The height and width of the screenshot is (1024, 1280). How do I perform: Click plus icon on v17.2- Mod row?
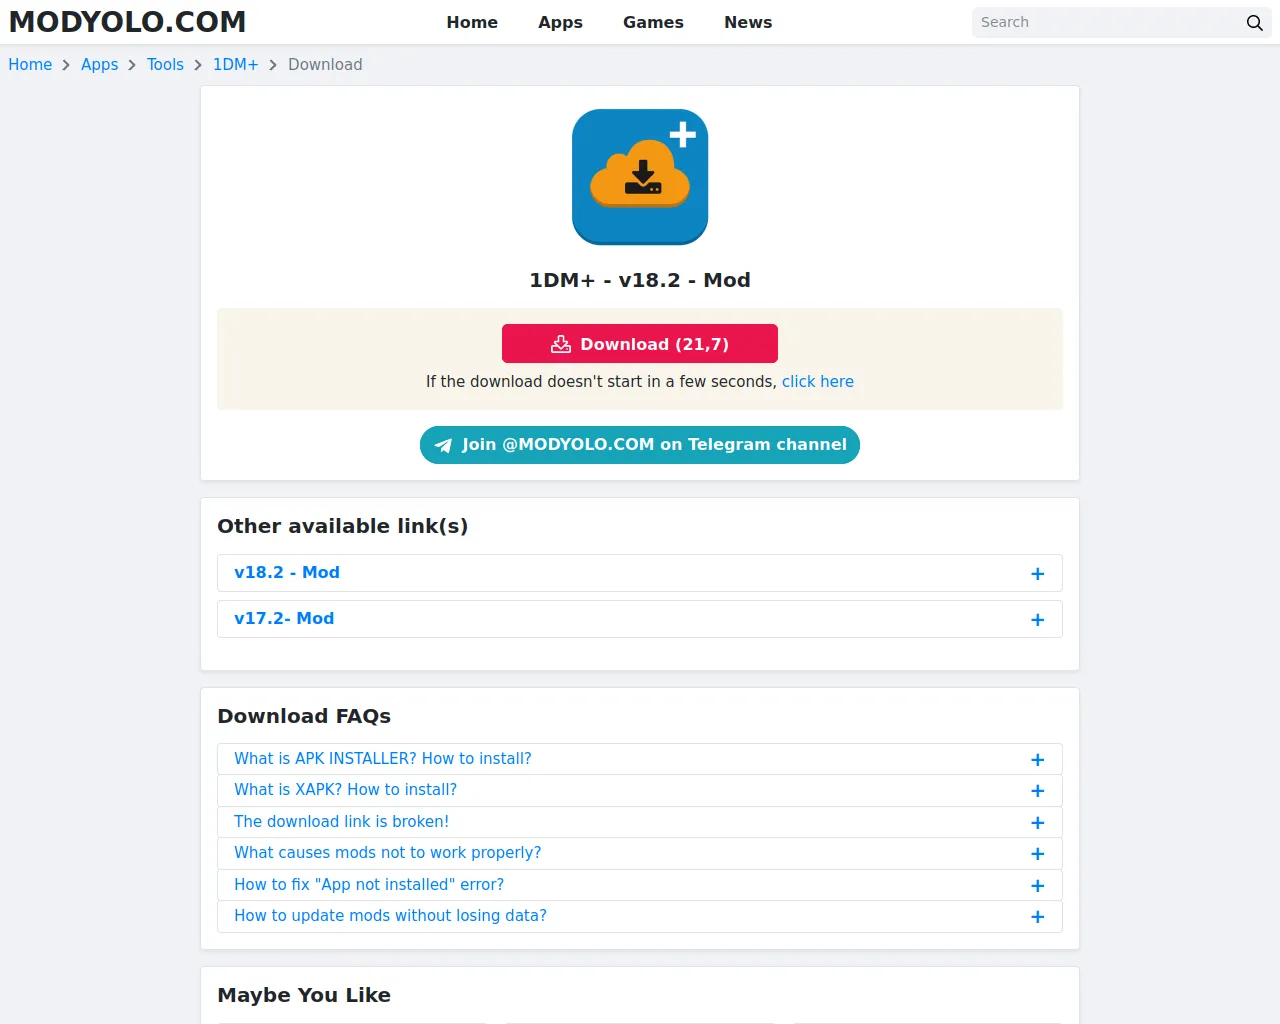click(x=1037, y=620)
